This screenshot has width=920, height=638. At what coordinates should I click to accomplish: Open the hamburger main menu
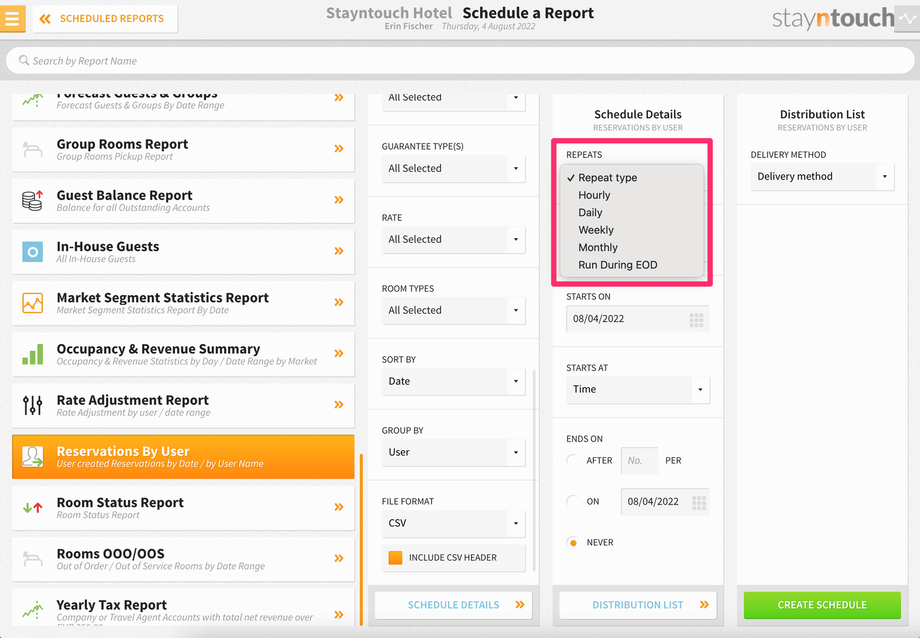[12, 18]
